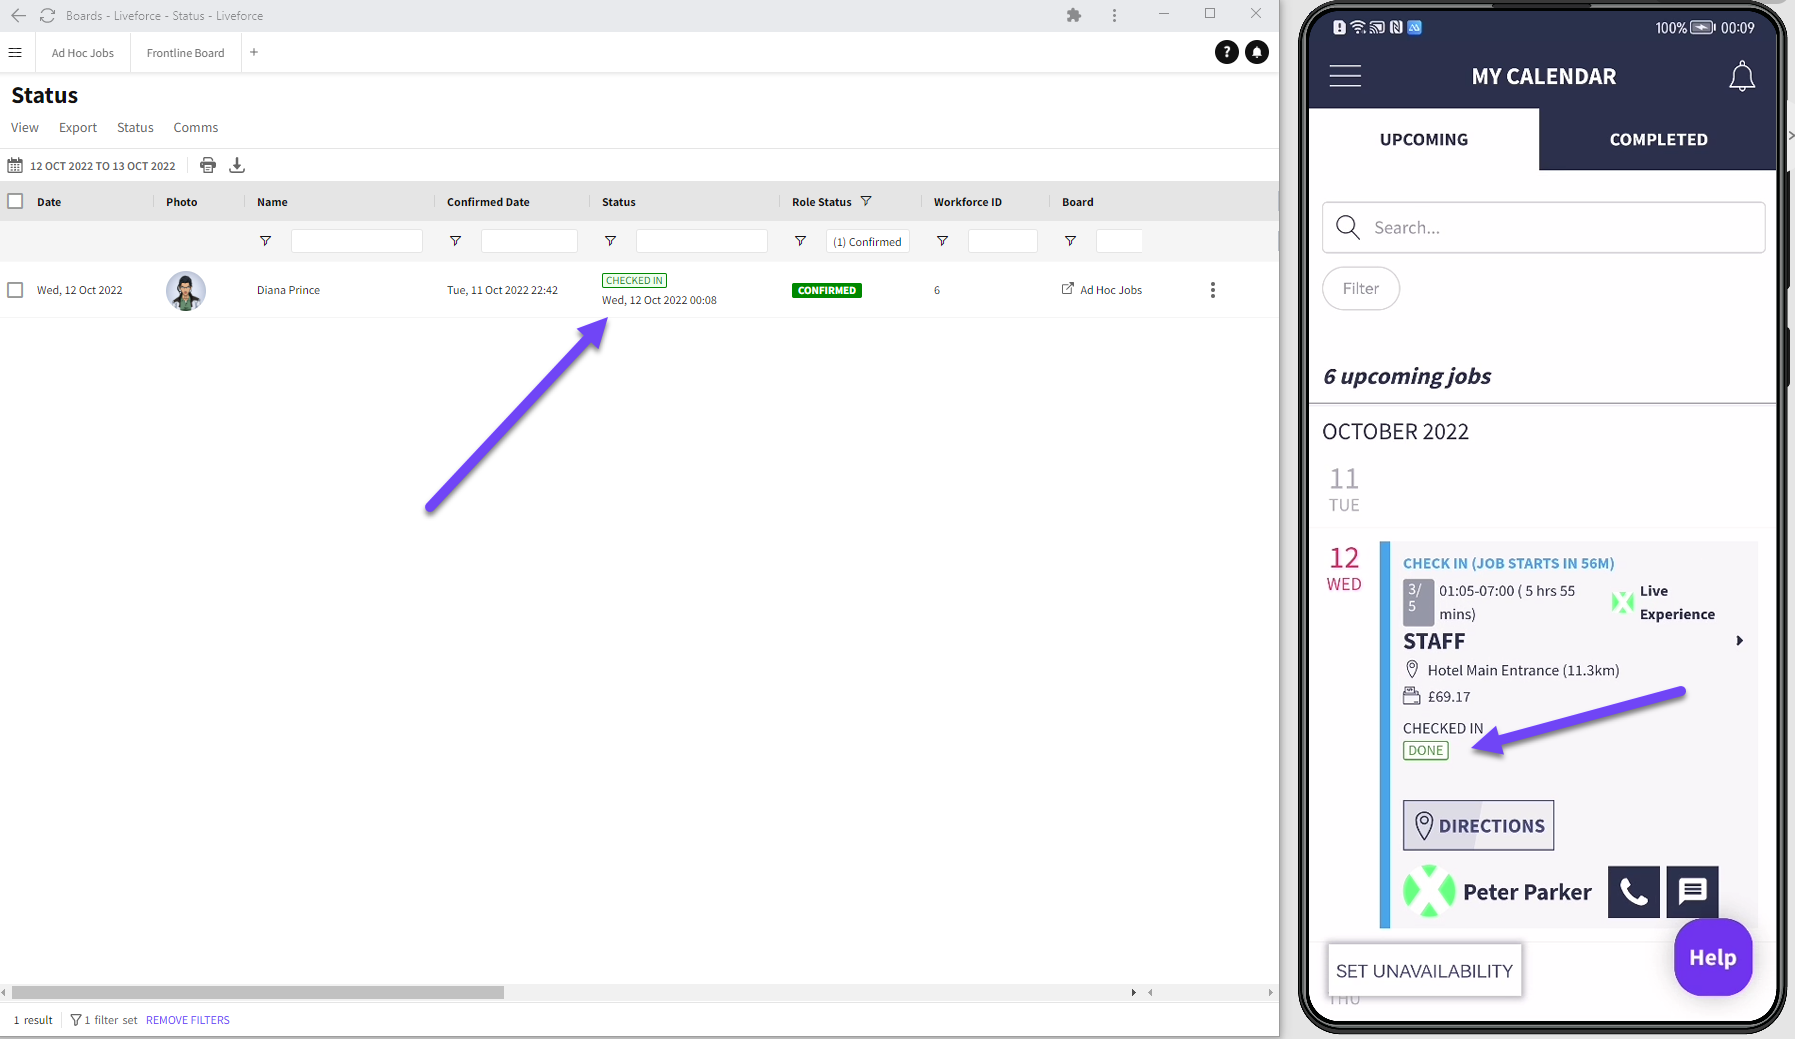The height and width of the screenshot is (1039, 1795).
Task: Open the mobile hamburger menu
Action: tap(1345, 76)
